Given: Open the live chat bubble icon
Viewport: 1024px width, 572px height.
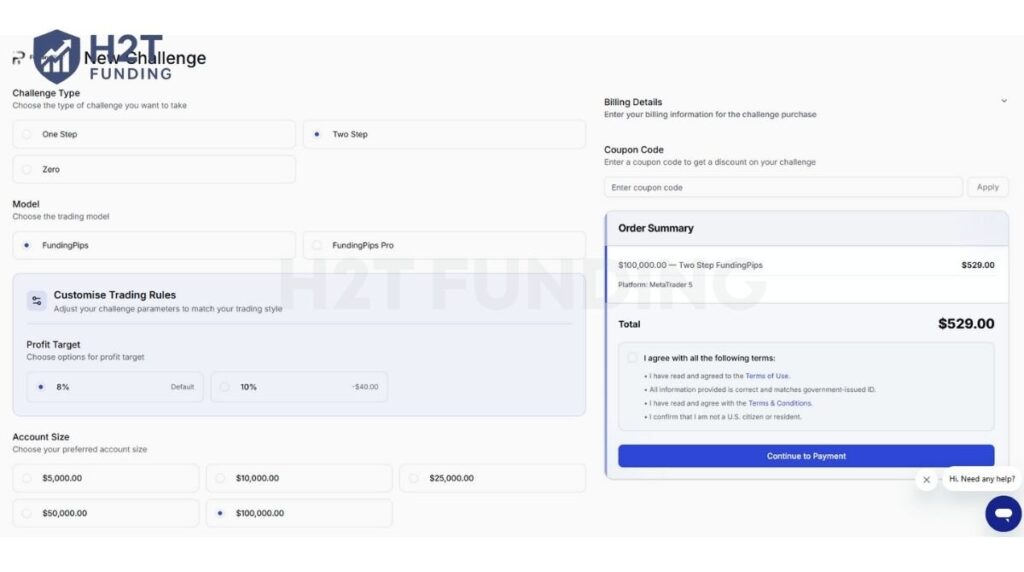Looking at the screenshot, I should [1002, 513].
